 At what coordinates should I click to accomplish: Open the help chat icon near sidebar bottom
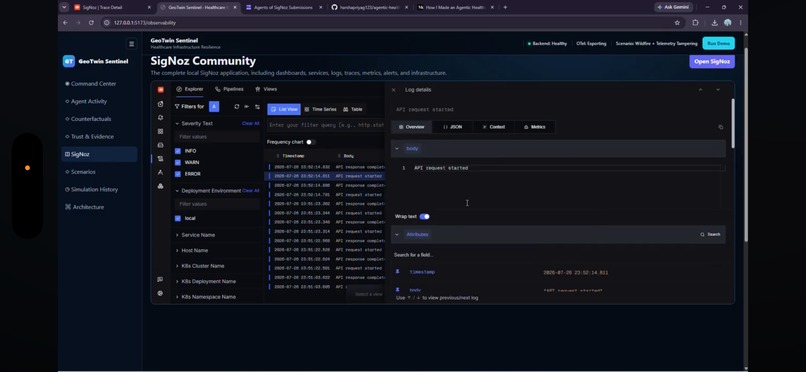click(x=160, y=280)
